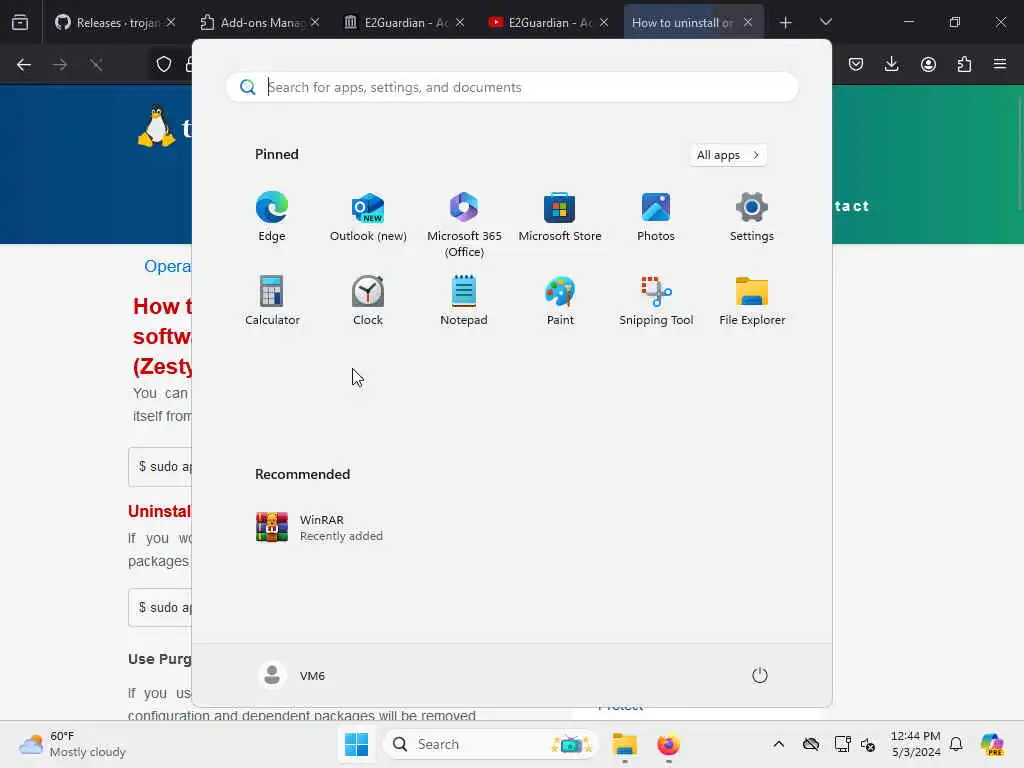Close the Add-ons Manager tab

pos(315,22)
